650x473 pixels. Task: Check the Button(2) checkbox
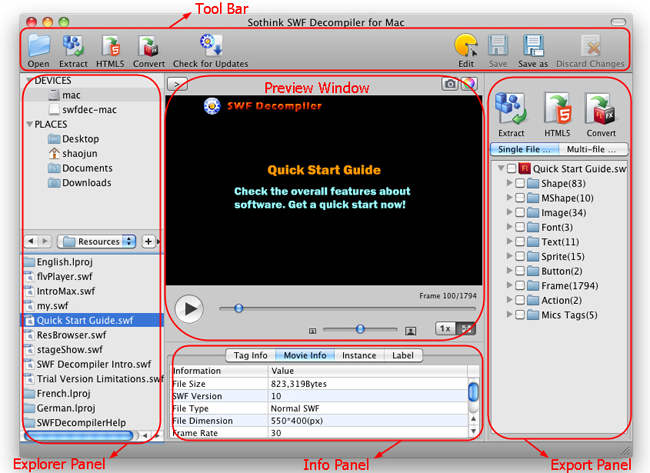tap(520, 271)
